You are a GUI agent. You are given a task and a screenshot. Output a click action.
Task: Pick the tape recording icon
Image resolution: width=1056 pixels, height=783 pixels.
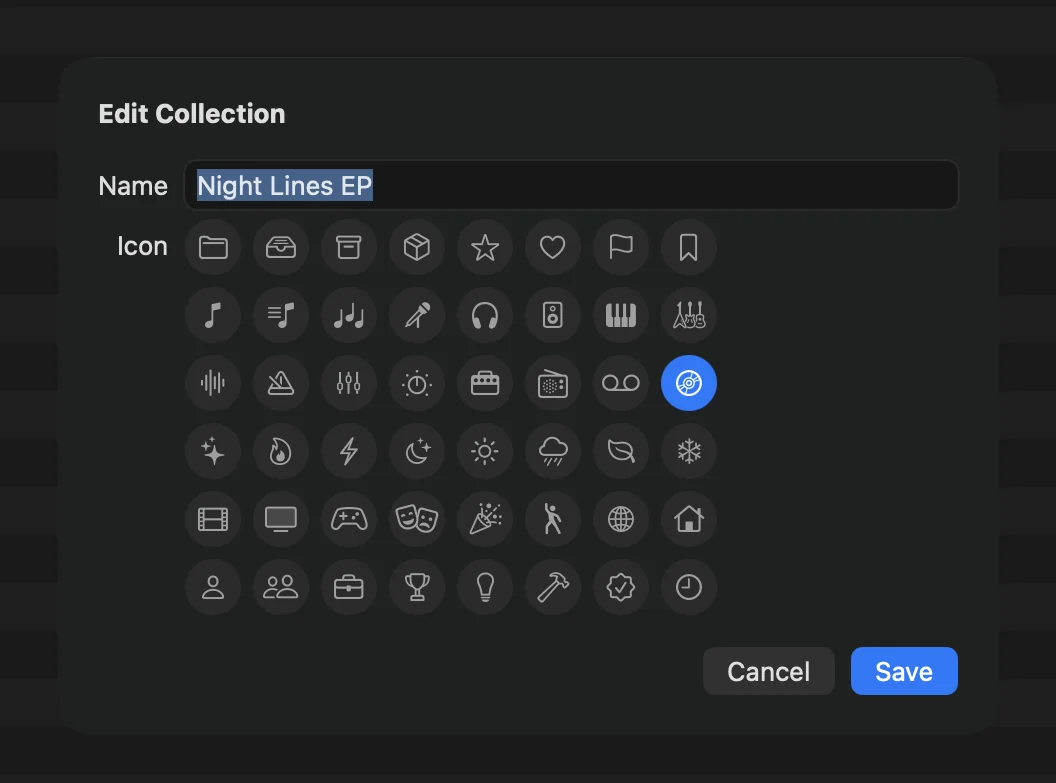tap(621, 383)
